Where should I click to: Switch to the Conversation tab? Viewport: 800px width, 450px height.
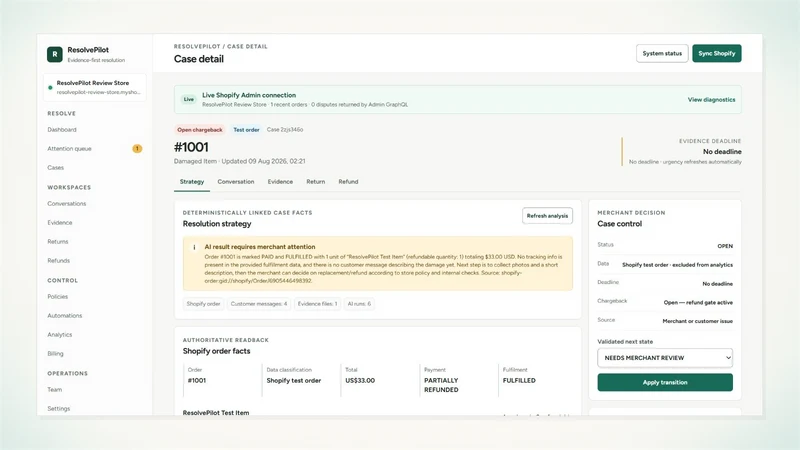pos(236,182)
